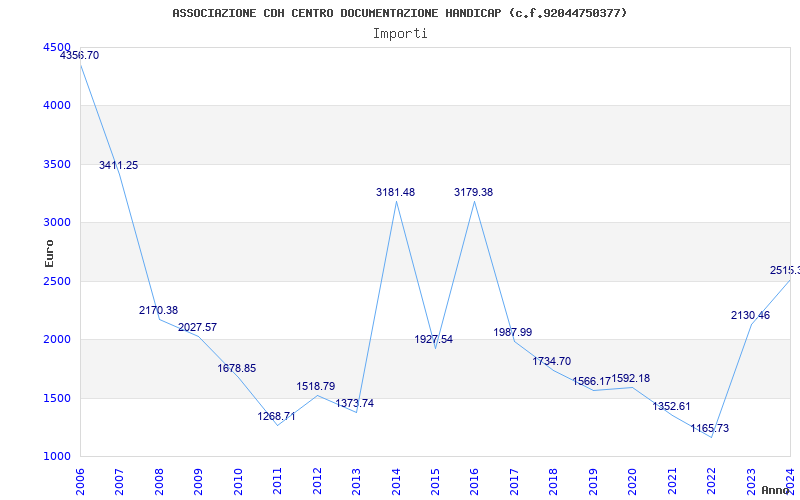The width and height of the screenshot is (800, 500).
Task: Click the 2019 year label
Action: (593, 481)
